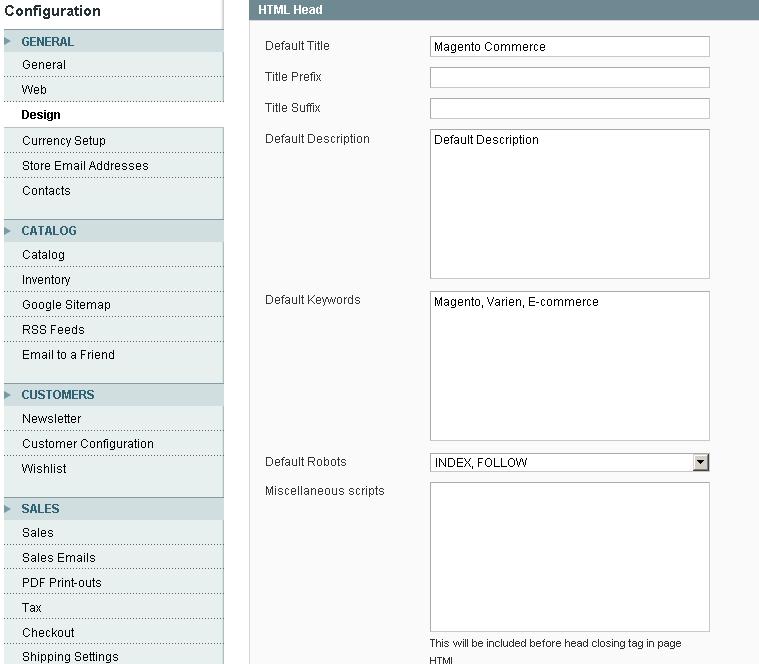Click the Title Suffix input field
Image resolution: width=759 pixels, height=664 pixels.
coord(570,108)
